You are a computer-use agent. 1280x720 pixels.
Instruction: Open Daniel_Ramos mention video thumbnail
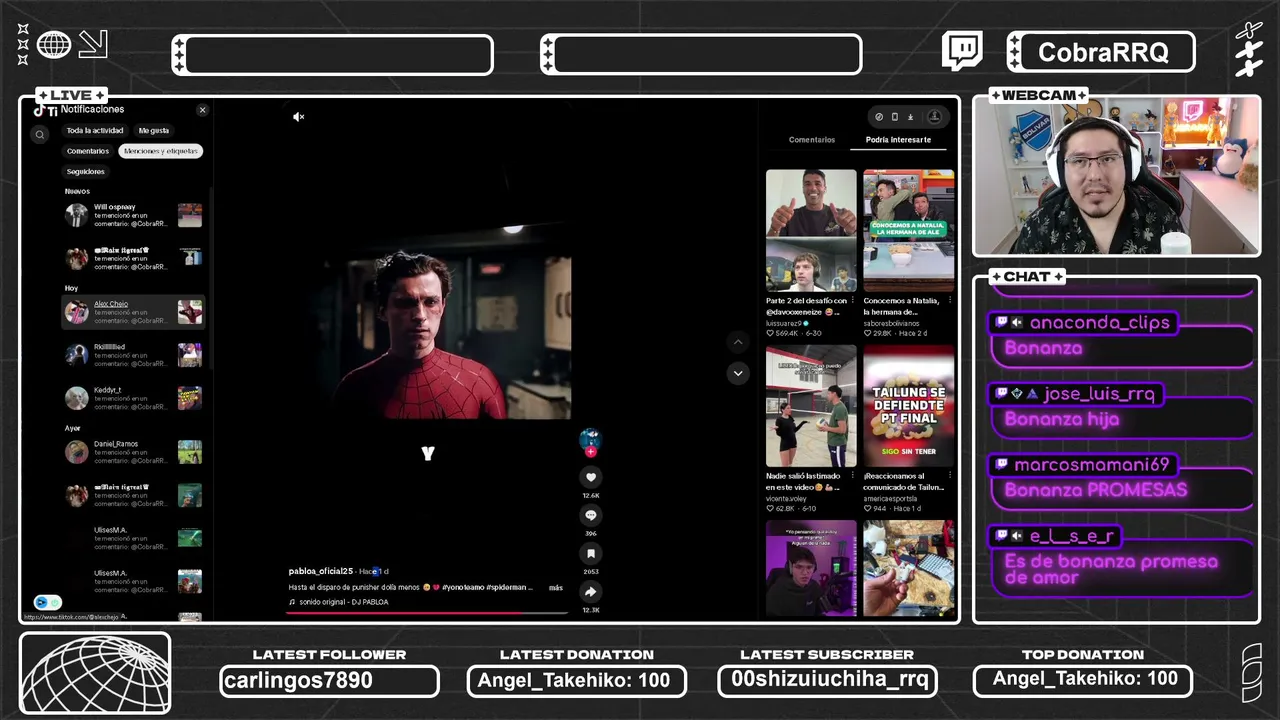pos(190,452)
